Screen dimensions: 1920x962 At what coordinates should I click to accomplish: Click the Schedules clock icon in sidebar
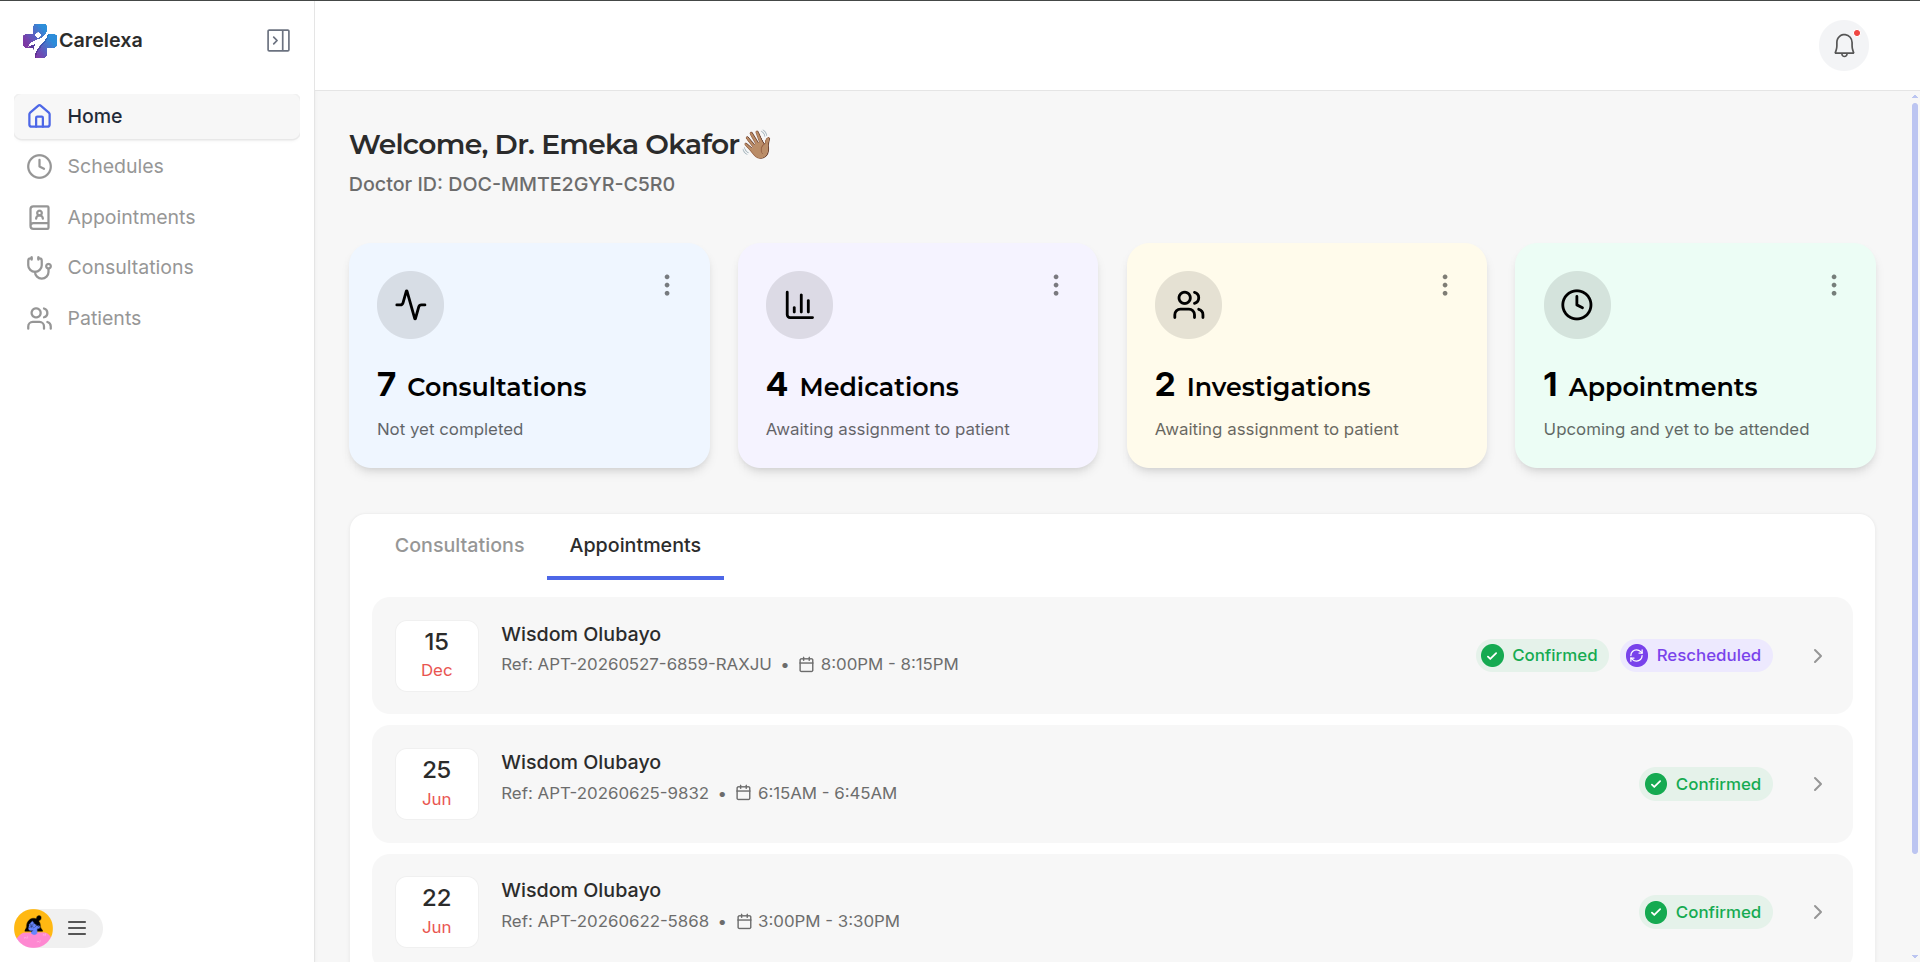(x=40, y=166)
